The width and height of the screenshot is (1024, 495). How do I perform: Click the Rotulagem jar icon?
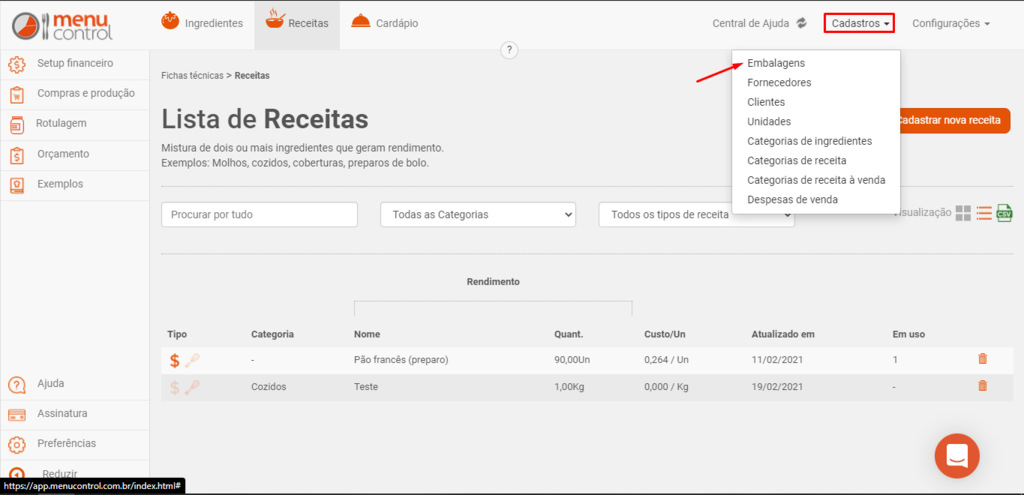click(x=17, y=124)
